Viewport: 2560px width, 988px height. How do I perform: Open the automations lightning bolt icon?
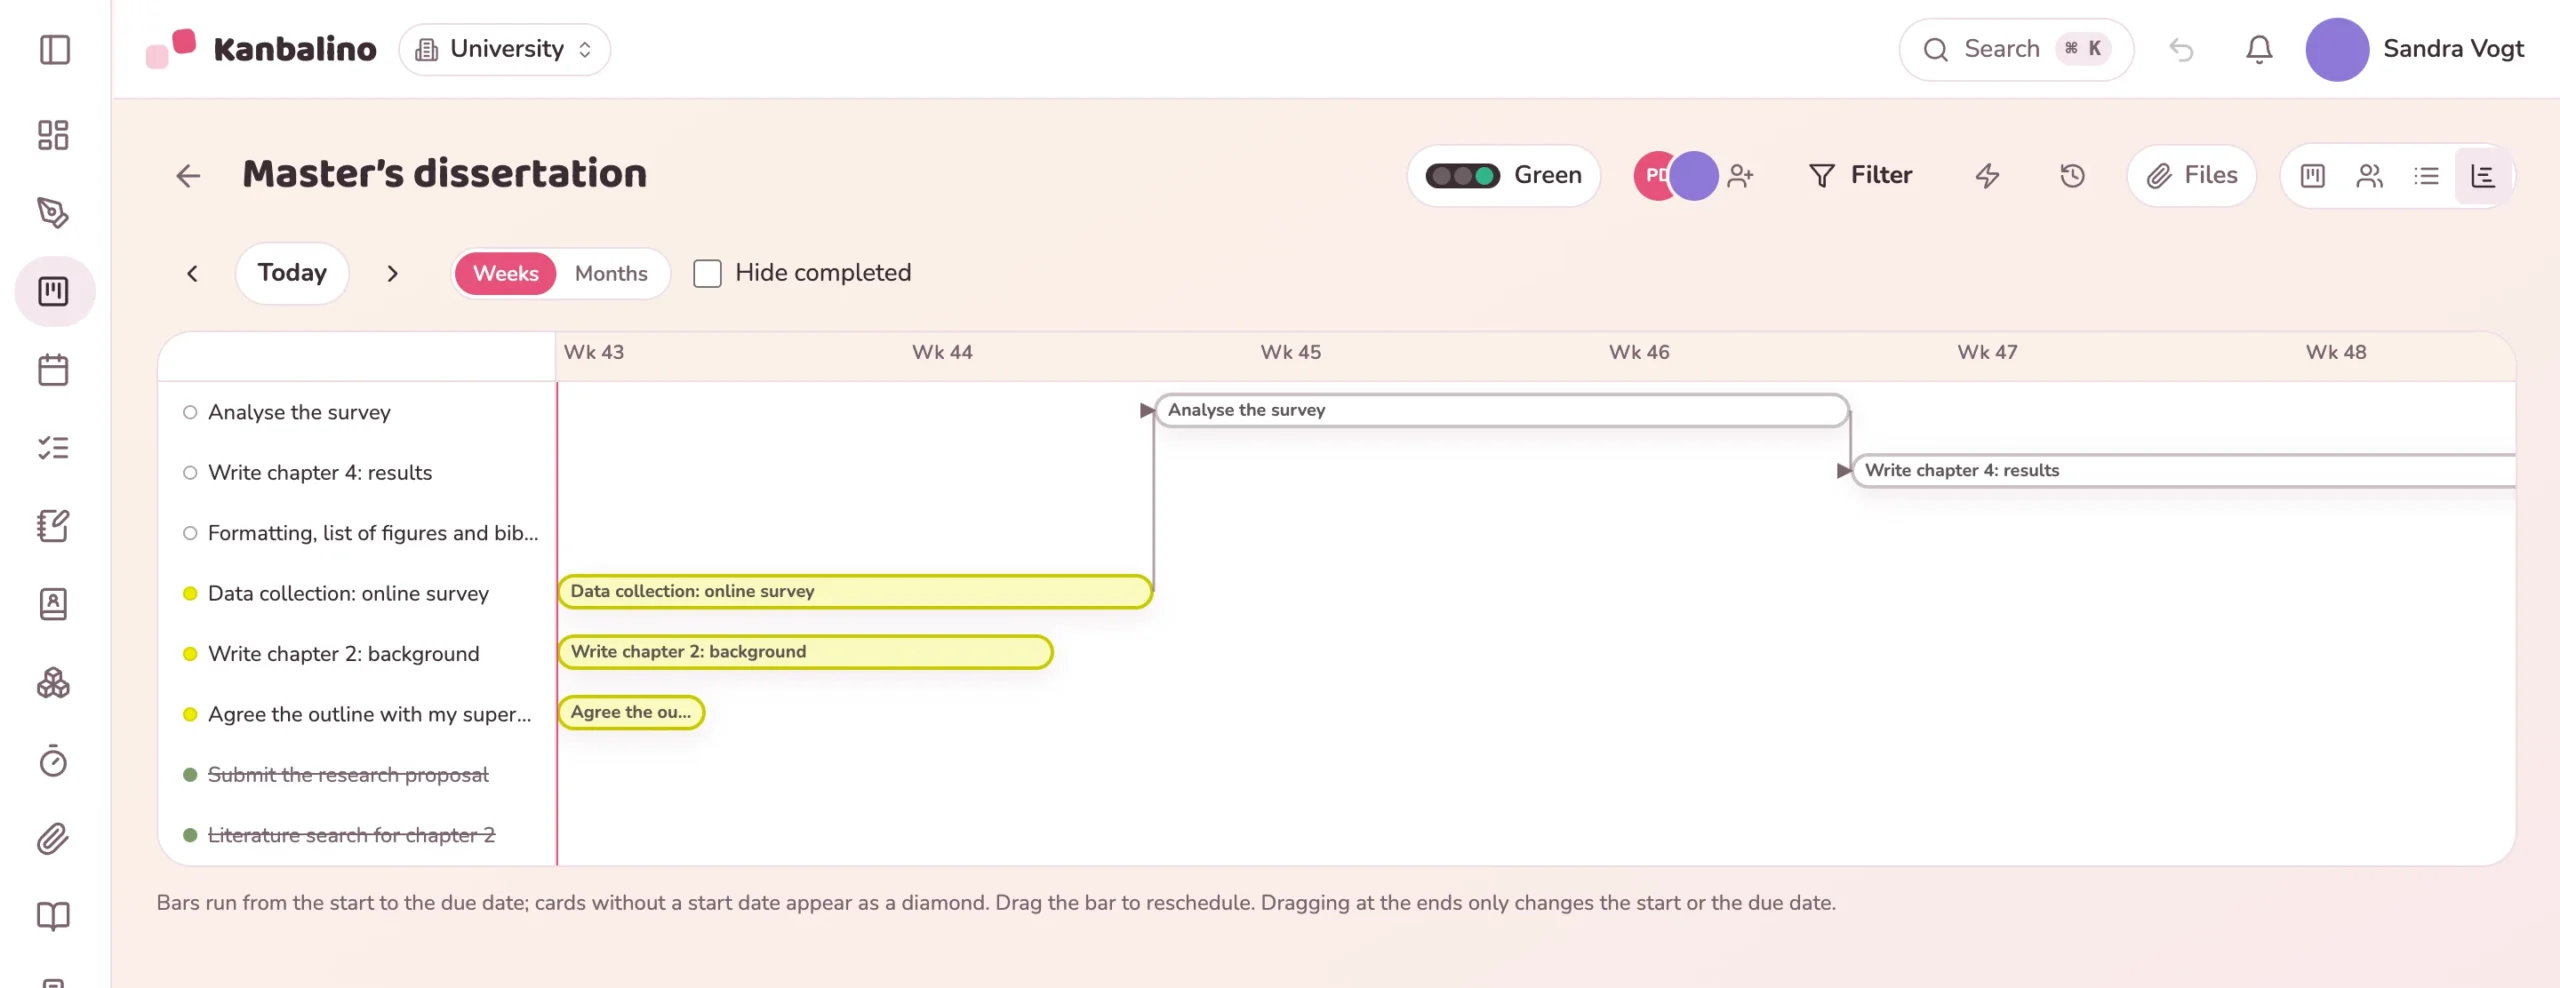[x=1988, y=176]
